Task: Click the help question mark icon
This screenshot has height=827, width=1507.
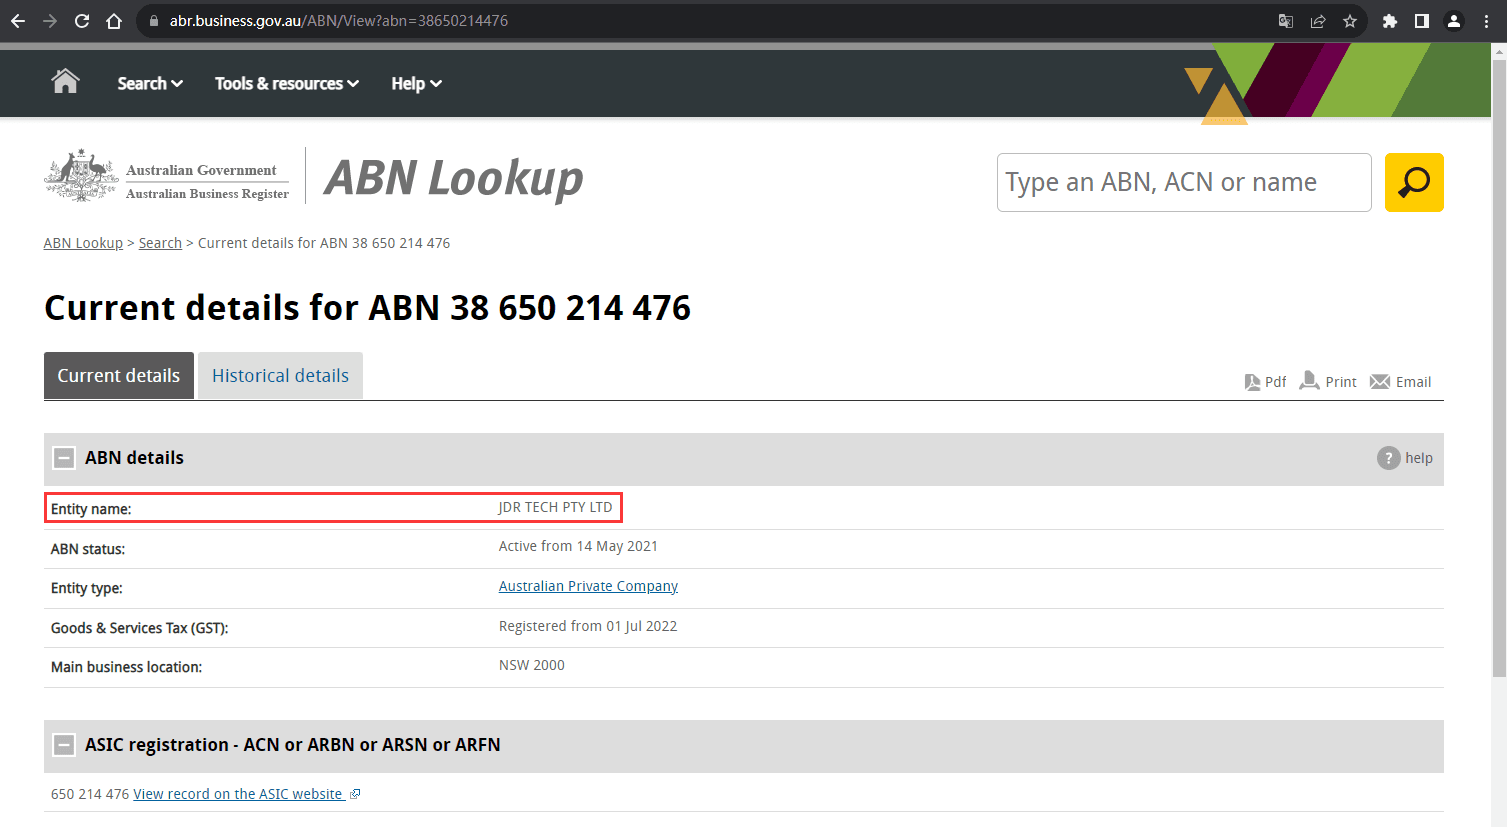Action: (1388, 458)
